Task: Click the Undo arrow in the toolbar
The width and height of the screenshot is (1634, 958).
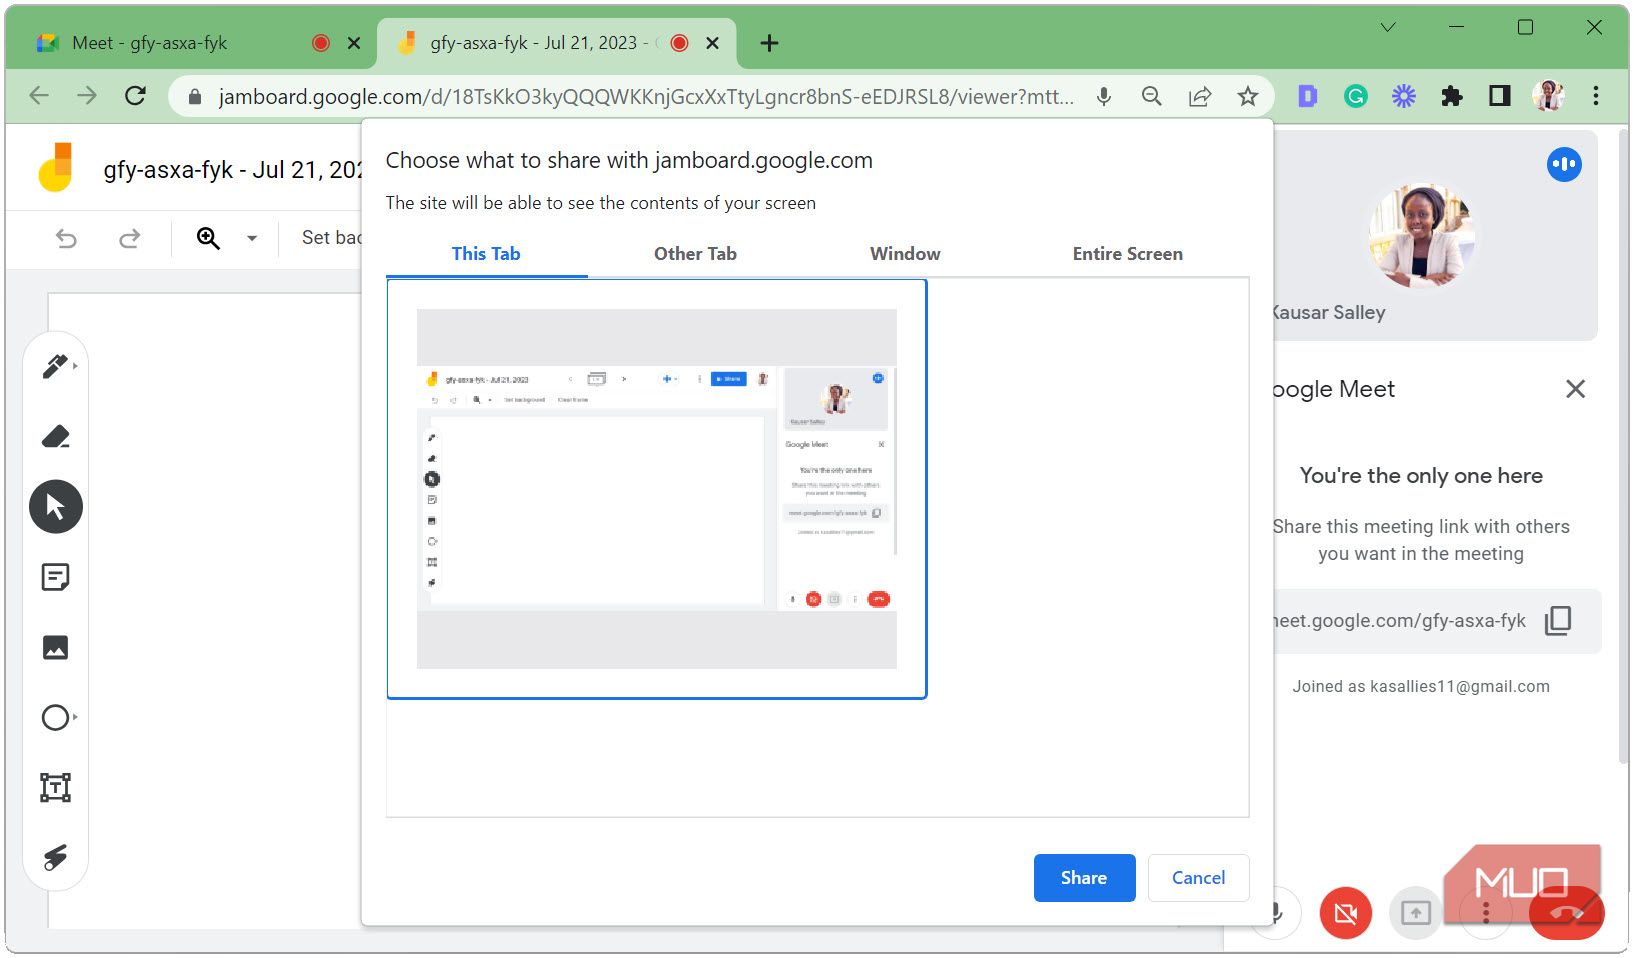Action: (65, 238)
